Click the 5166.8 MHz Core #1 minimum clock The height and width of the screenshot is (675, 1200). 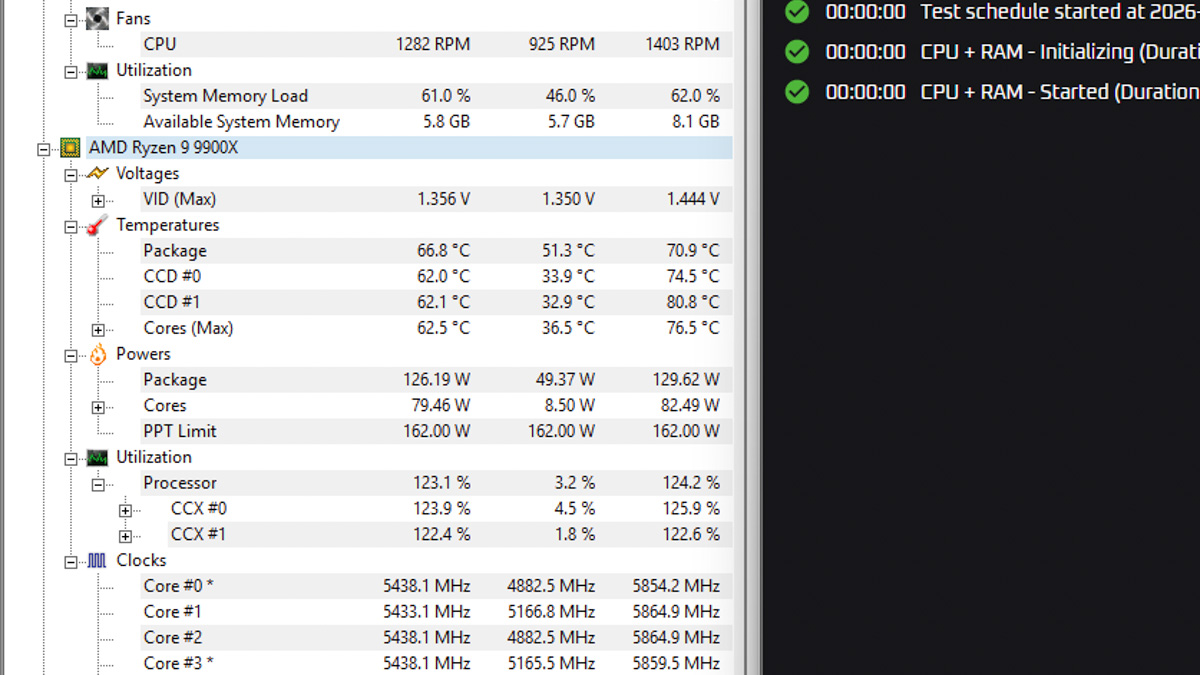click(x=551, y=612)
